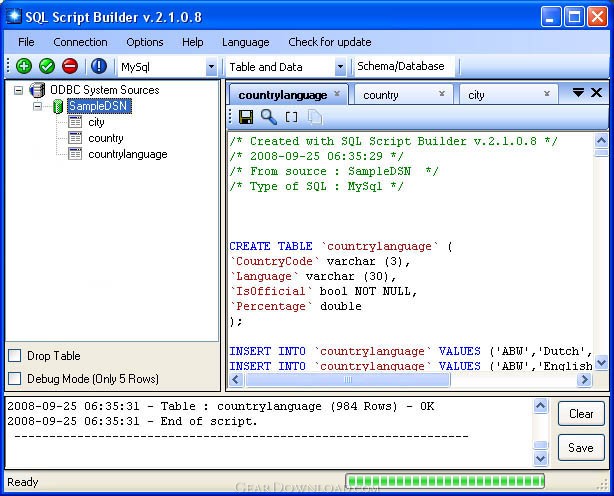Open the Language menu
Screen dimensions: 614x496
[246, 42]
